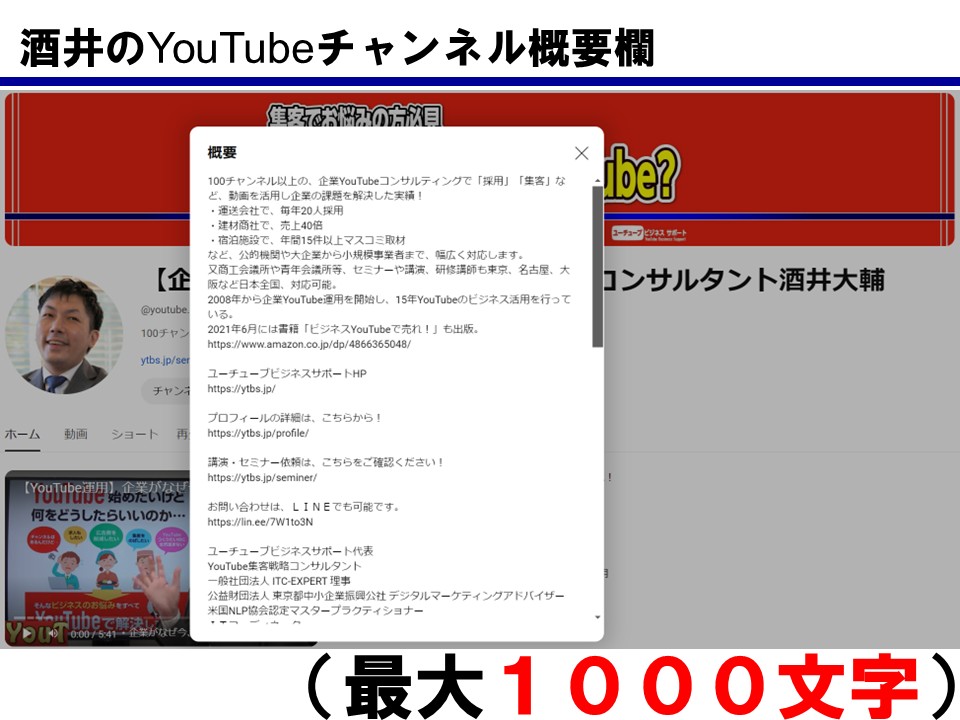Open the featured YouTube運用 video thumbnail
The image size is (960, 720).
pyautogui.click(x=98, y=557)
